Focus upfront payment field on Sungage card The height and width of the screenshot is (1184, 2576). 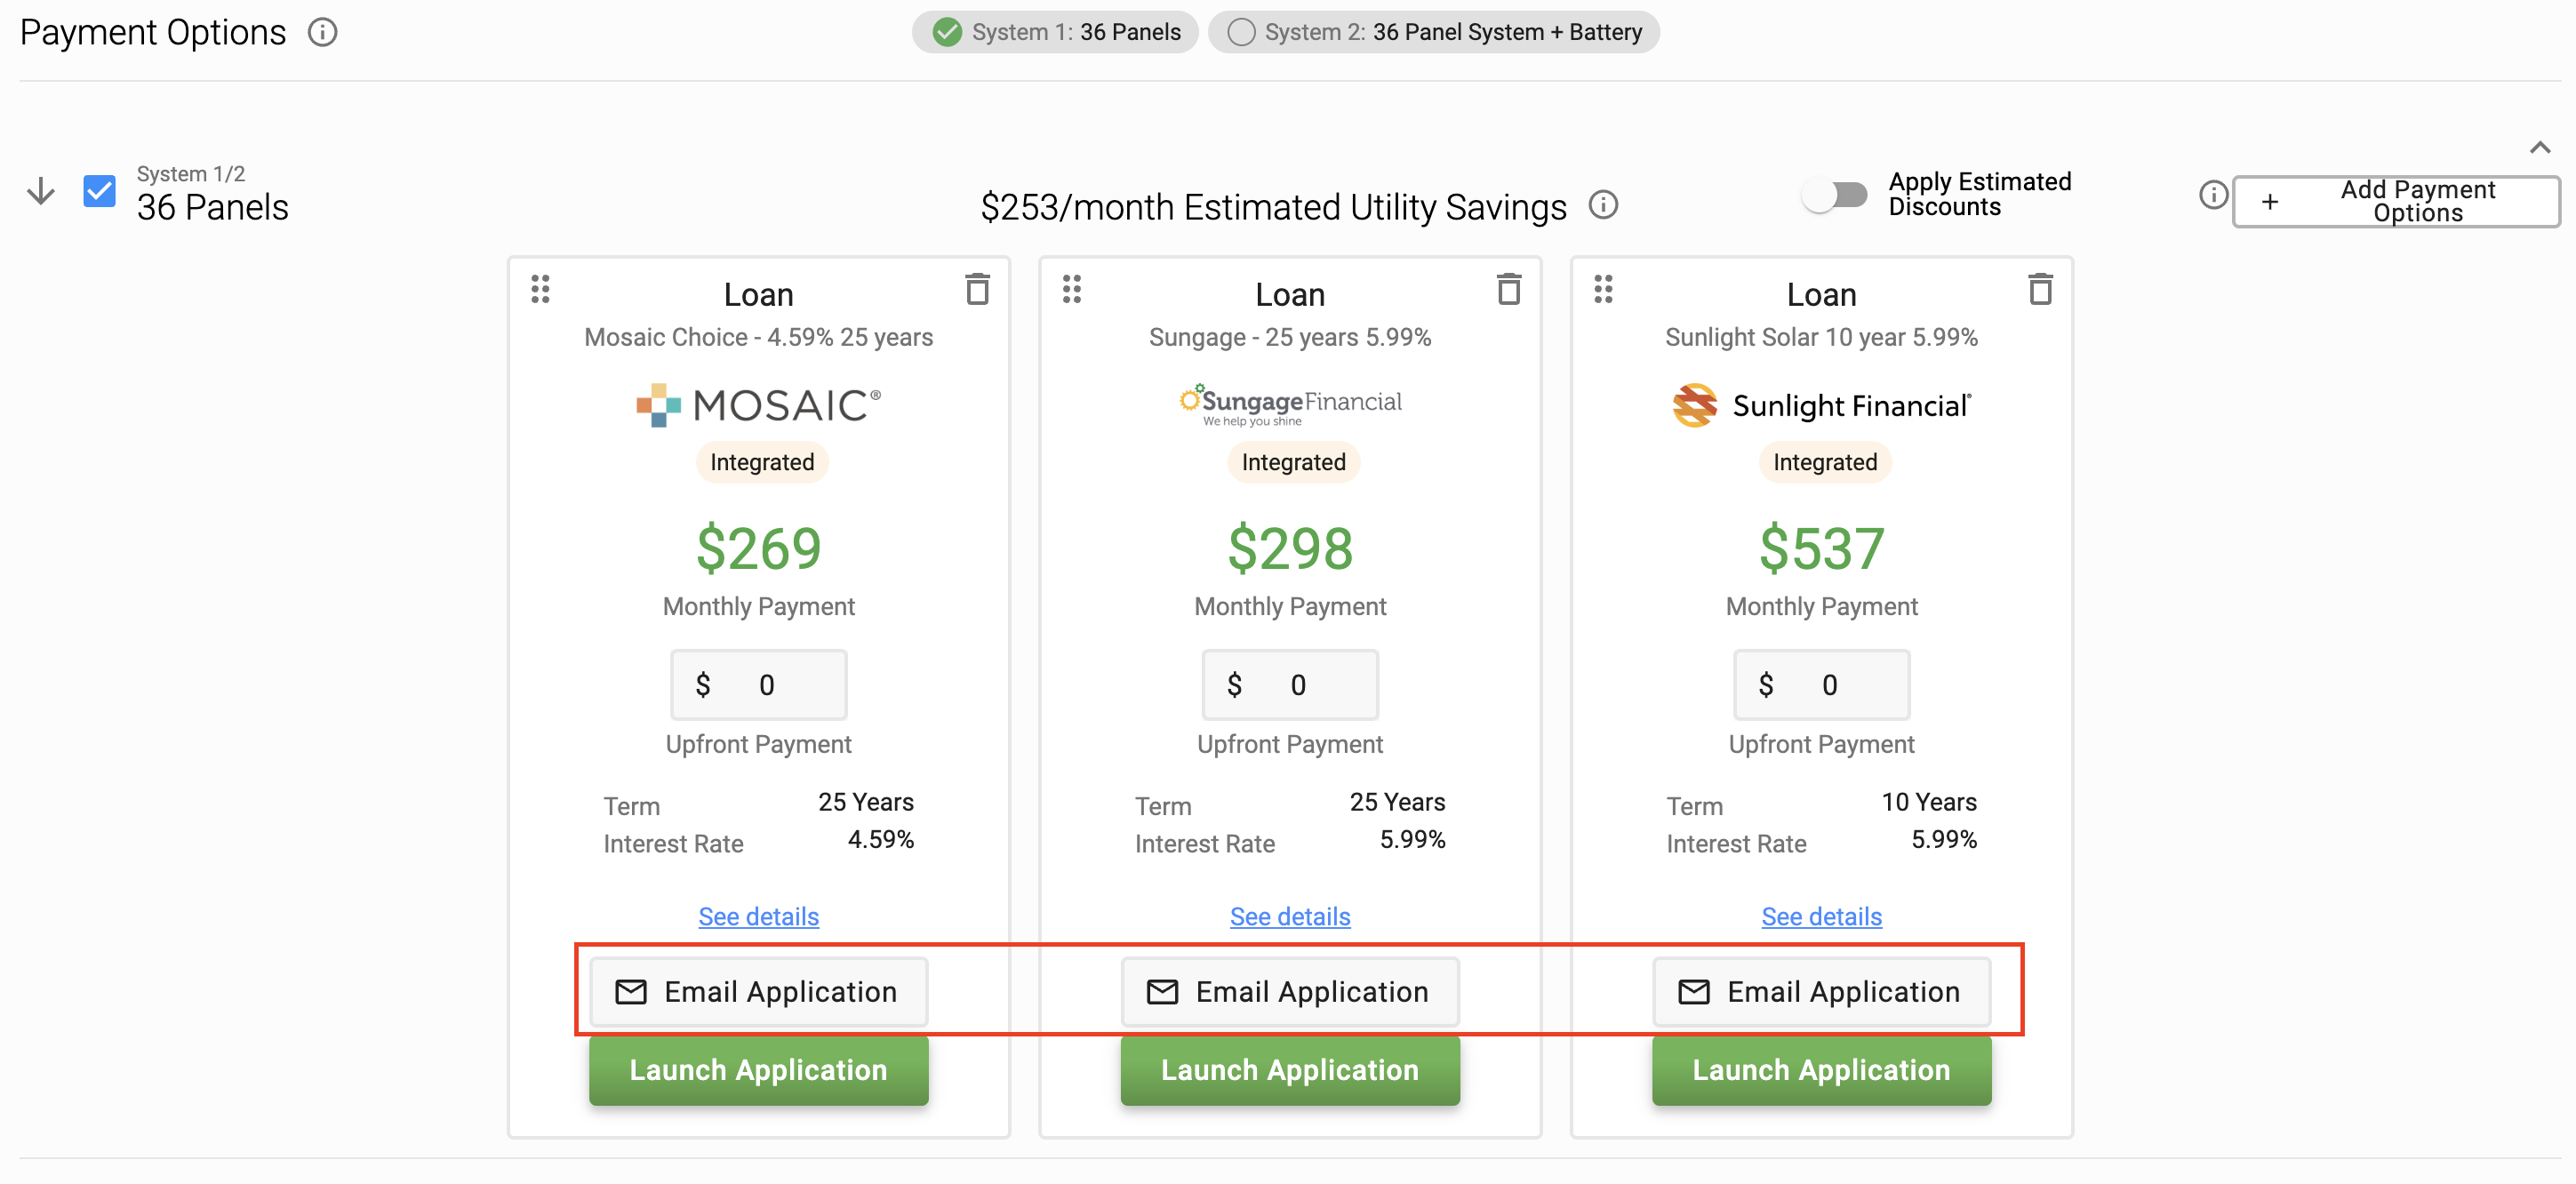tap(1290, 685)
